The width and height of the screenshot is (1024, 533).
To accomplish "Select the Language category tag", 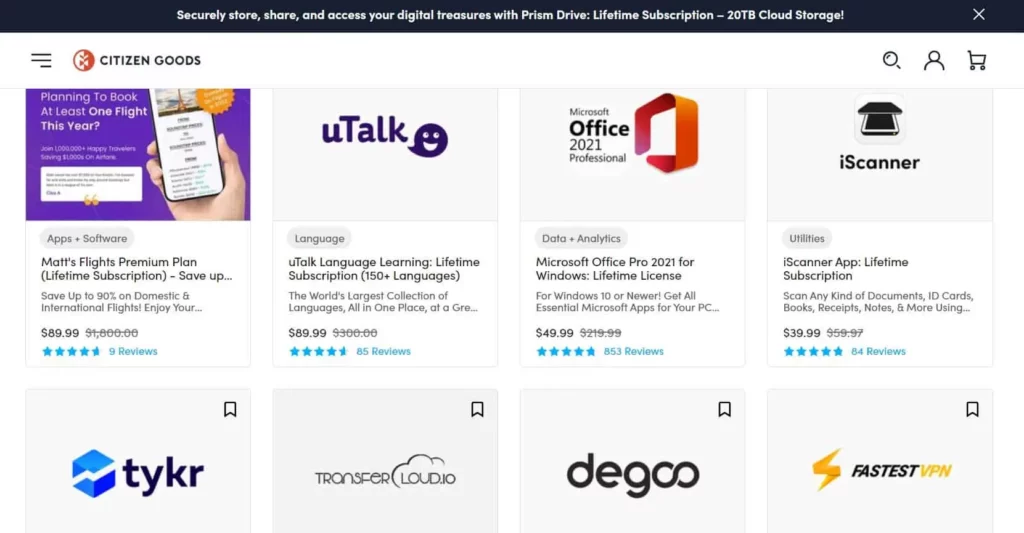I will coord(319,238).
